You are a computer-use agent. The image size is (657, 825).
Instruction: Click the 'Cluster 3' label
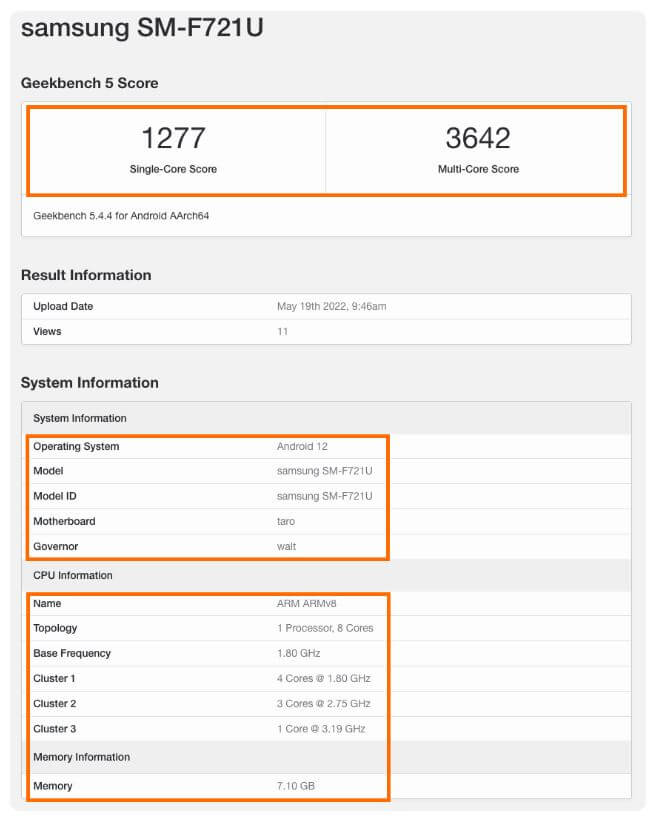click(54, 729)
